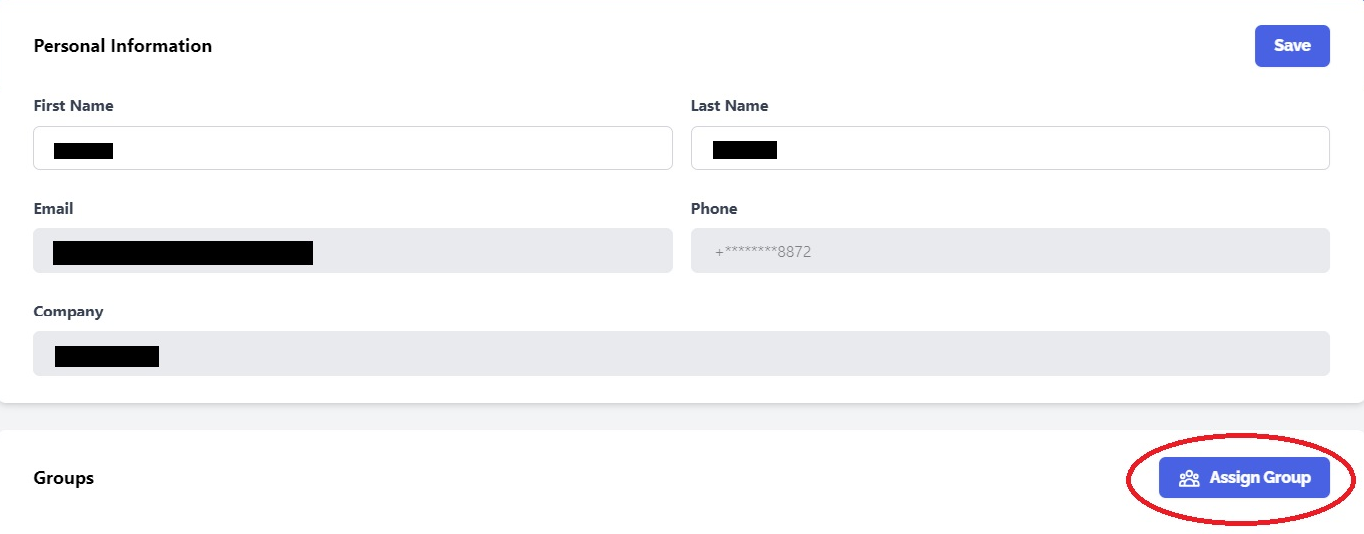
Task: Click the disabled Email field
Action: coord(353,251)
